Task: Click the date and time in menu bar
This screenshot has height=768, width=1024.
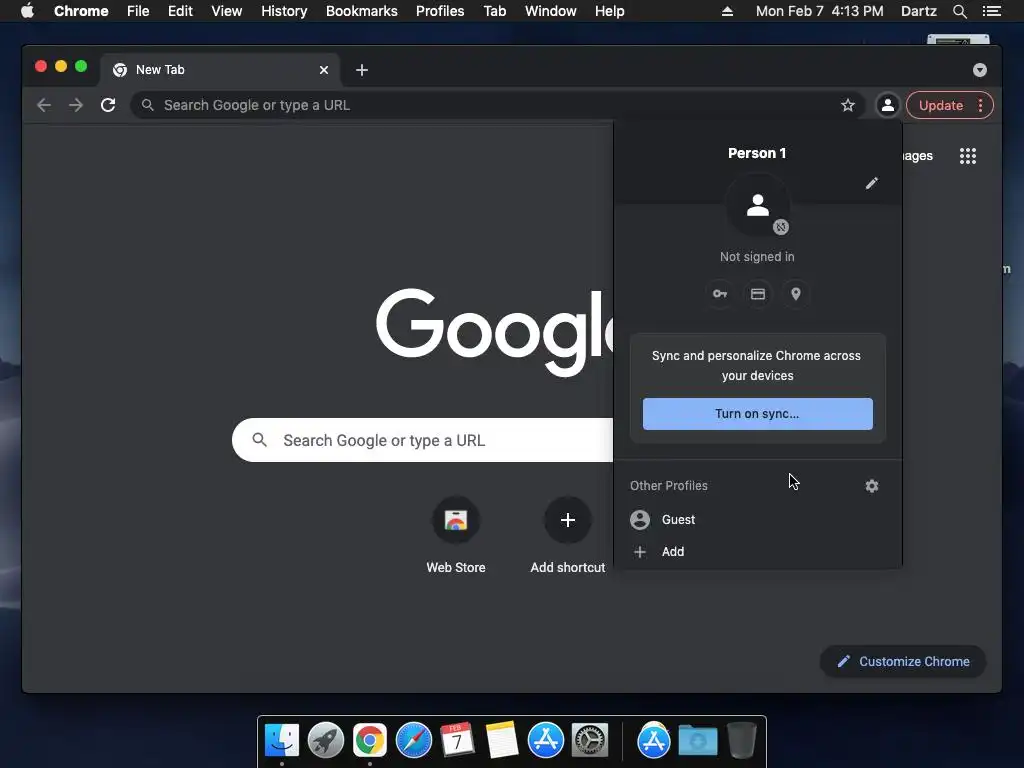Action: click(819, 11)
